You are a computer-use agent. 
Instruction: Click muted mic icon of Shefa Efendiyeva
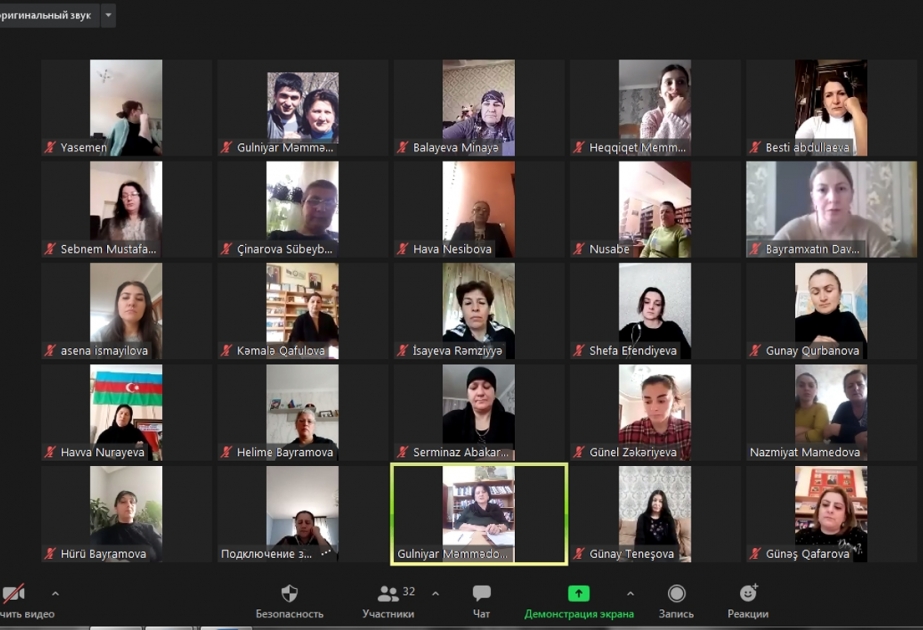coord(579,351)
